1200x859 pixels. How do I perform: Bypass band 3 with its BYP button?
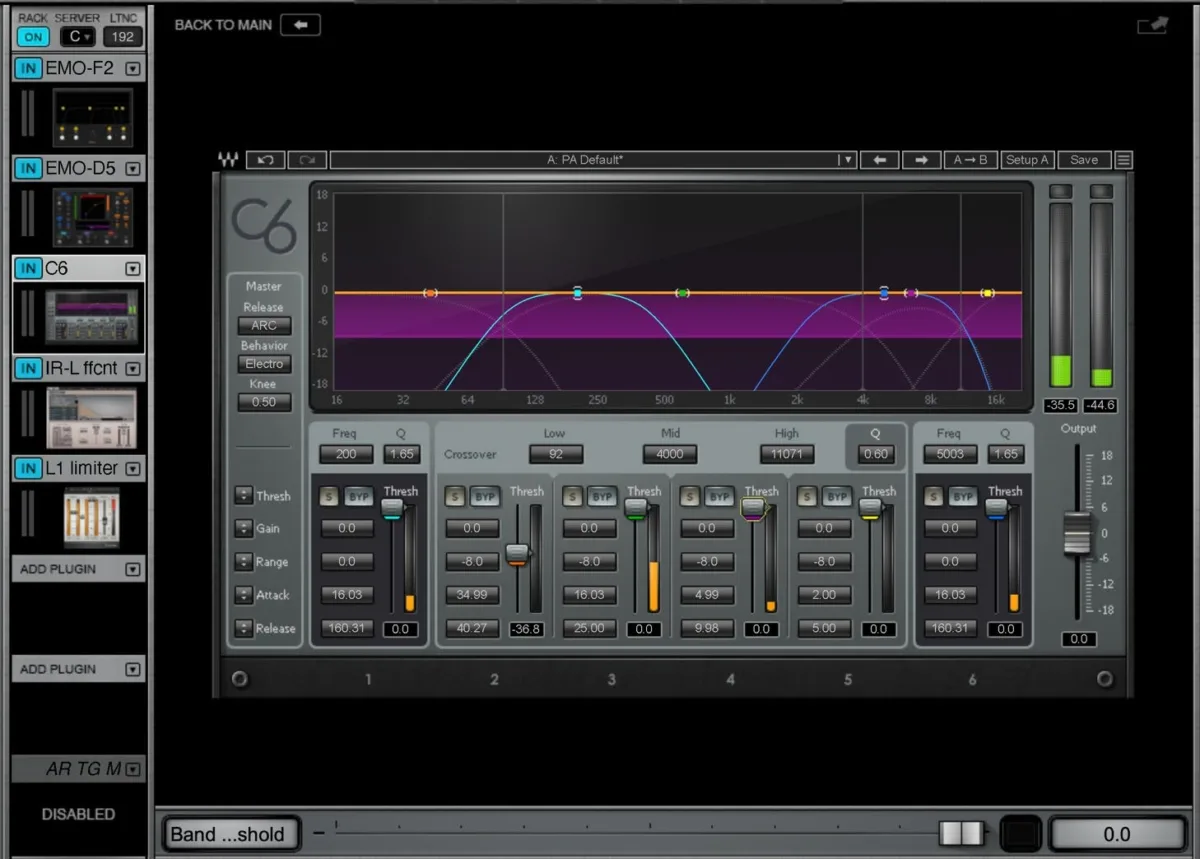pos(601,496)
